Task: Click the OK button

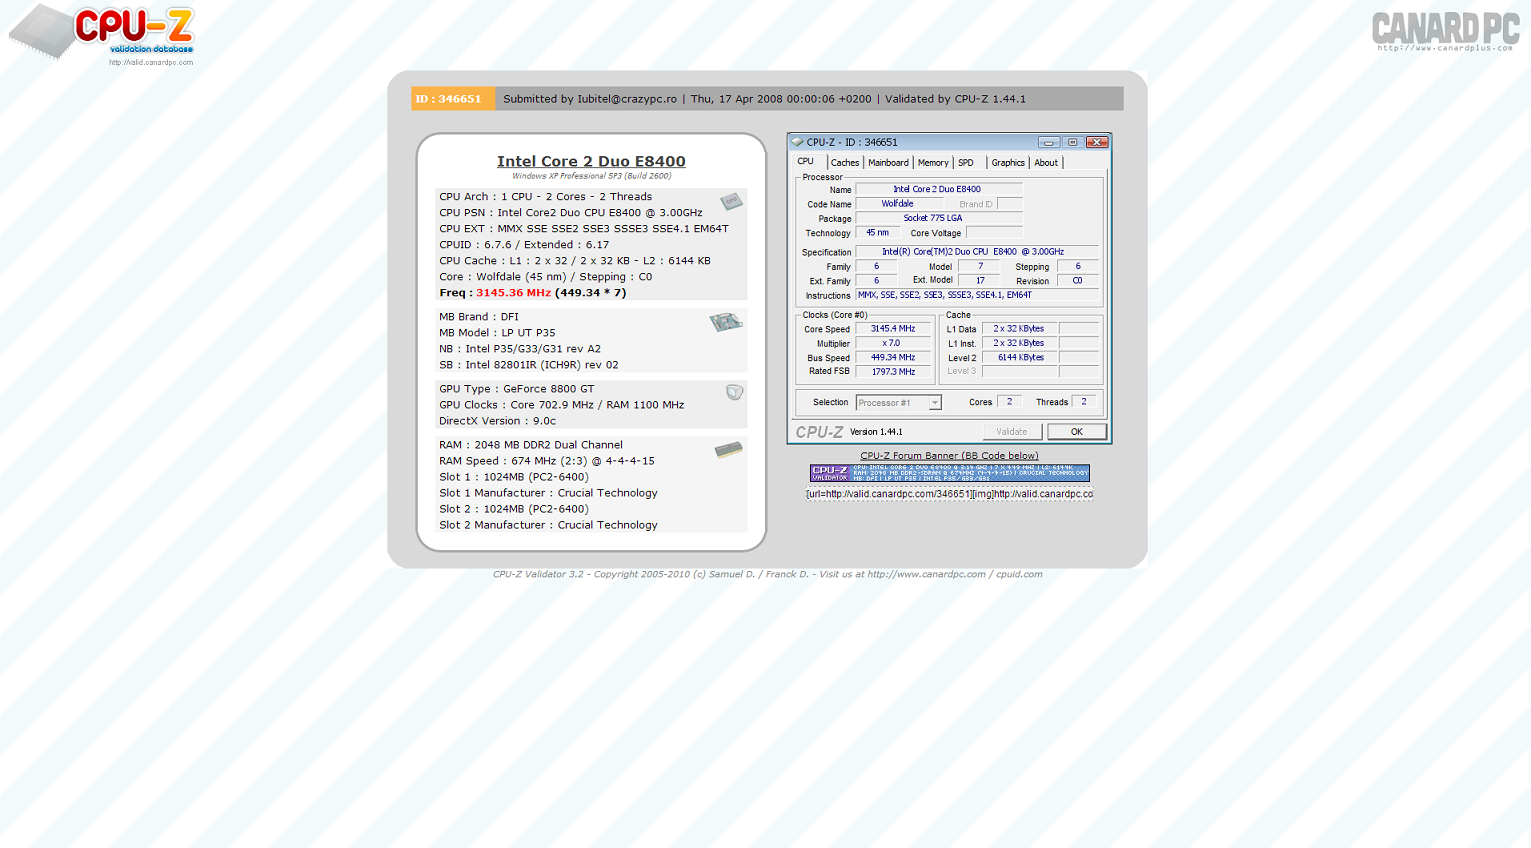Action: pyautogui.click(x=1077, y=432)
